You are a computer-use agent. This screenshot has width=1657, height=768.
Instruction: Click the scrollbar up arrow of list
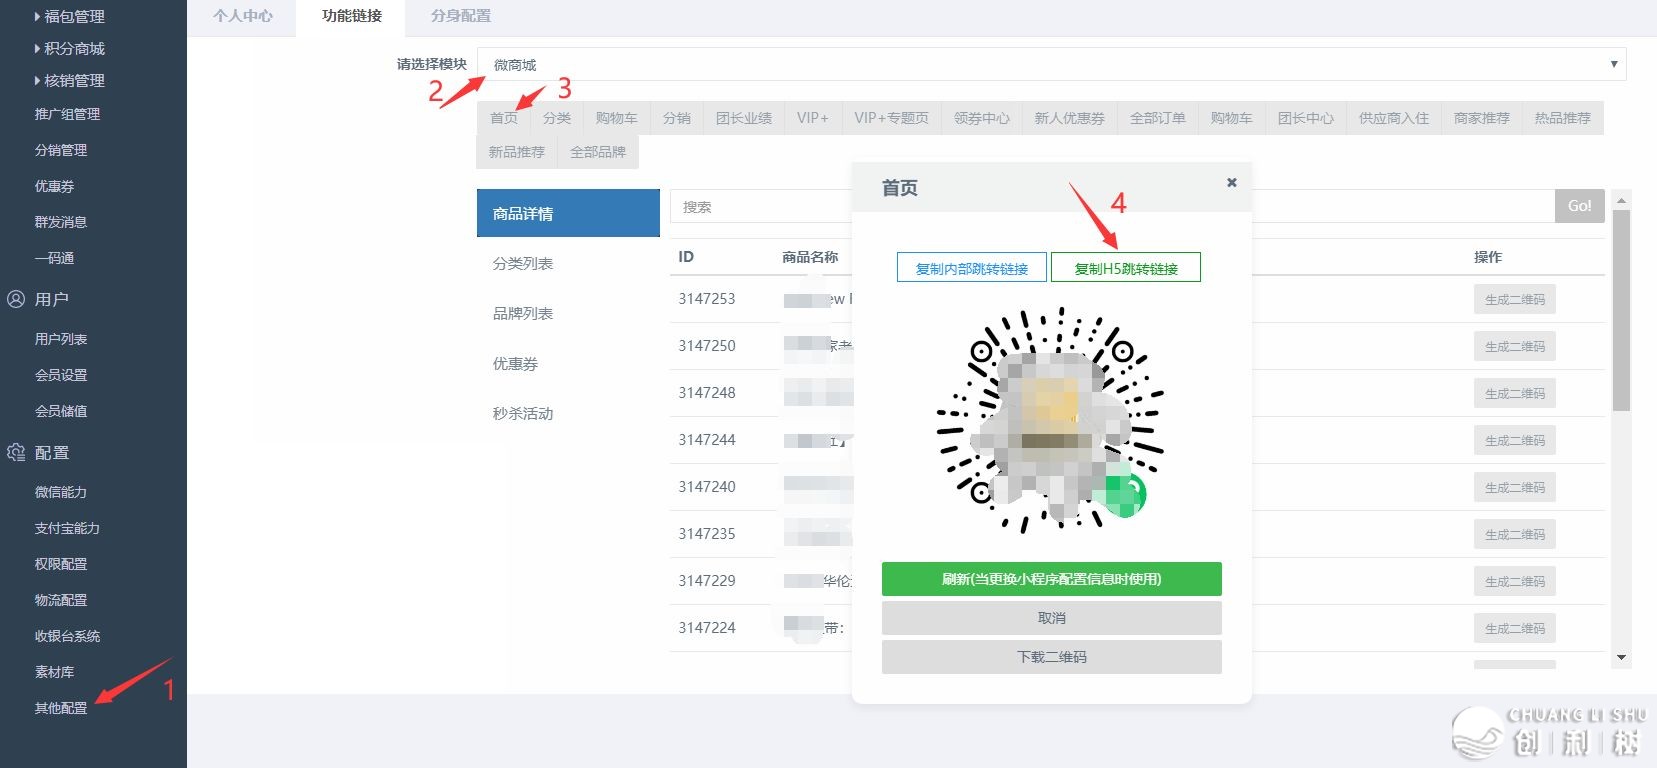(x=1622, y=200)
